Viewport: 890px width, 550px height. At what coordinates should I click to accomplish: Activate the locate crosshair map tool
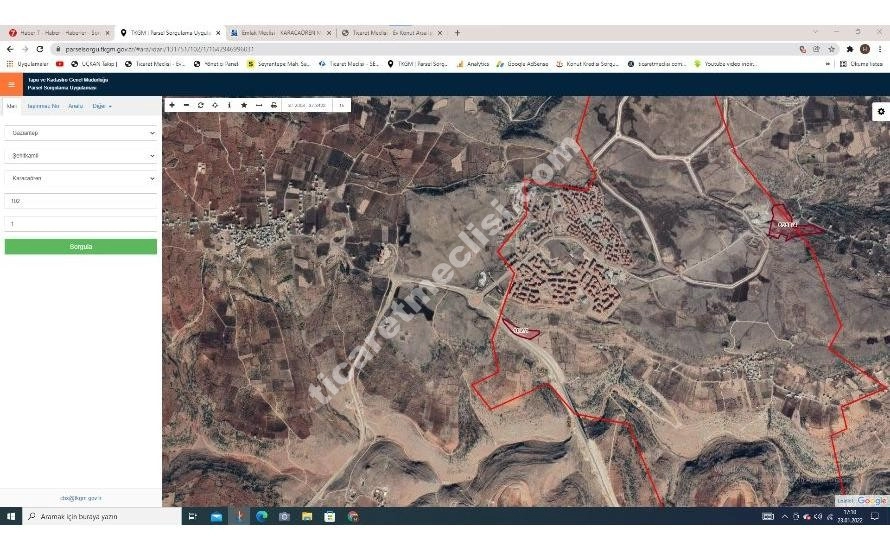[215, 105]
